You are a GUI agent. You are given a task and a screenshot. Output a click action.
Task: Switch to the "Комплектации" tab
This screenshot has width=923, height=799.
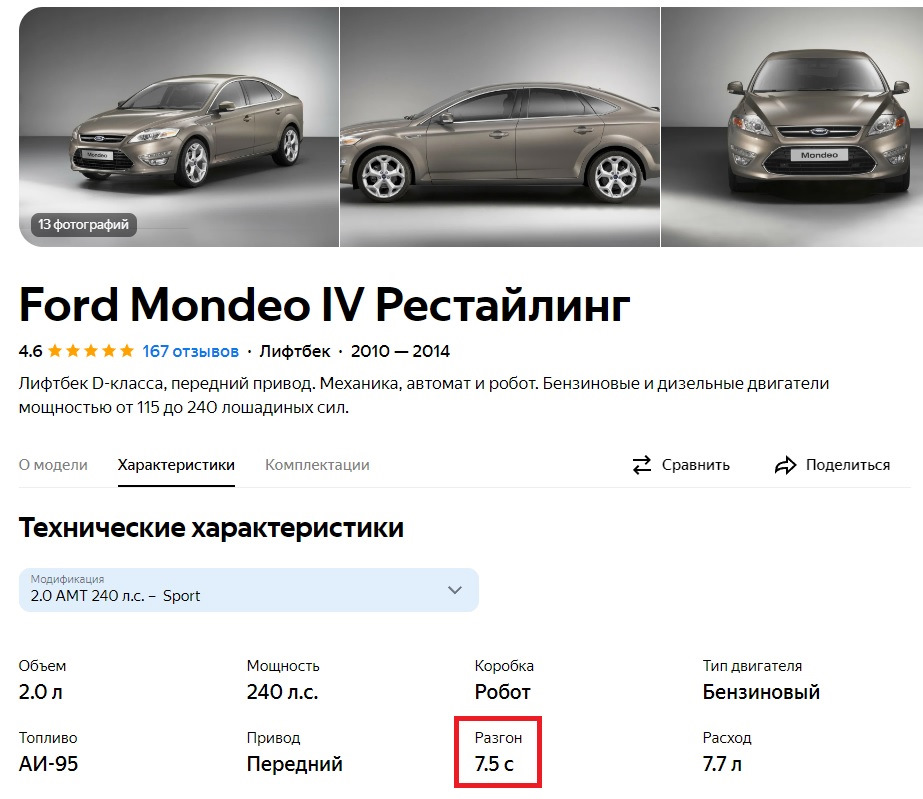pos(317,465)
